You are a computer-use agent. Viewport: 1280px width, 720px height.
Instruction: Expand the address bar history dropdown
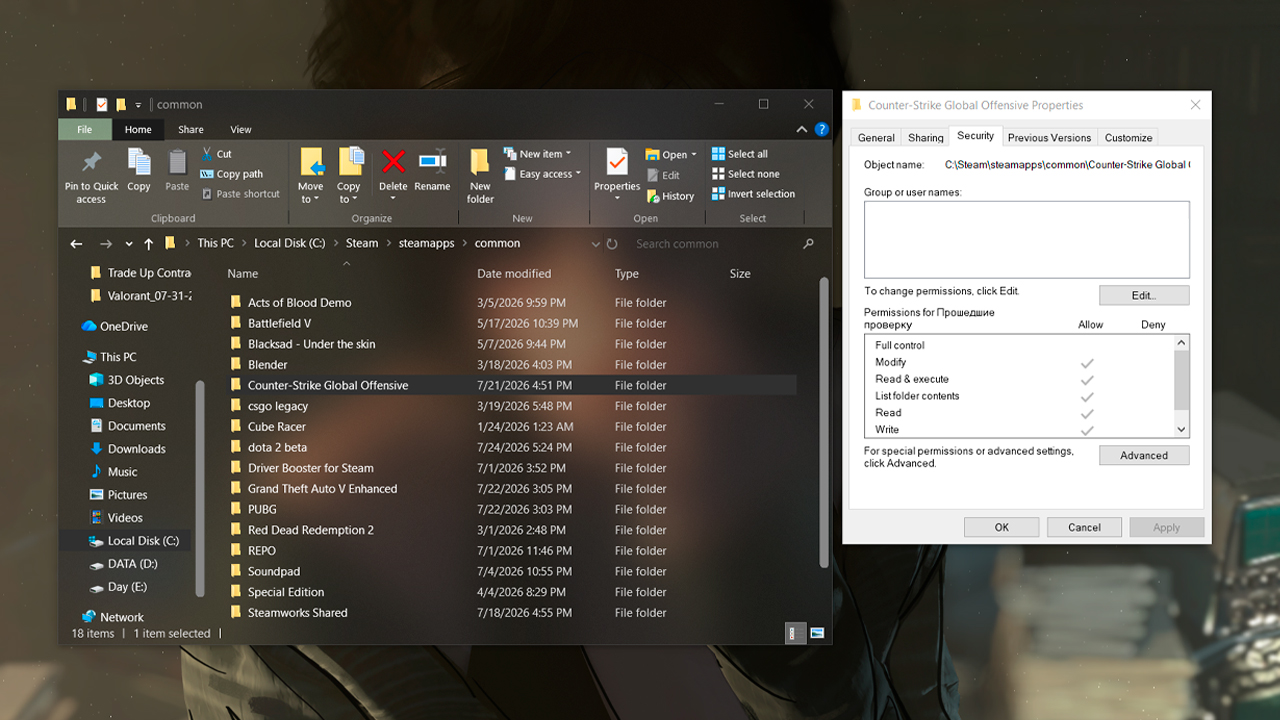pos(596,243)
